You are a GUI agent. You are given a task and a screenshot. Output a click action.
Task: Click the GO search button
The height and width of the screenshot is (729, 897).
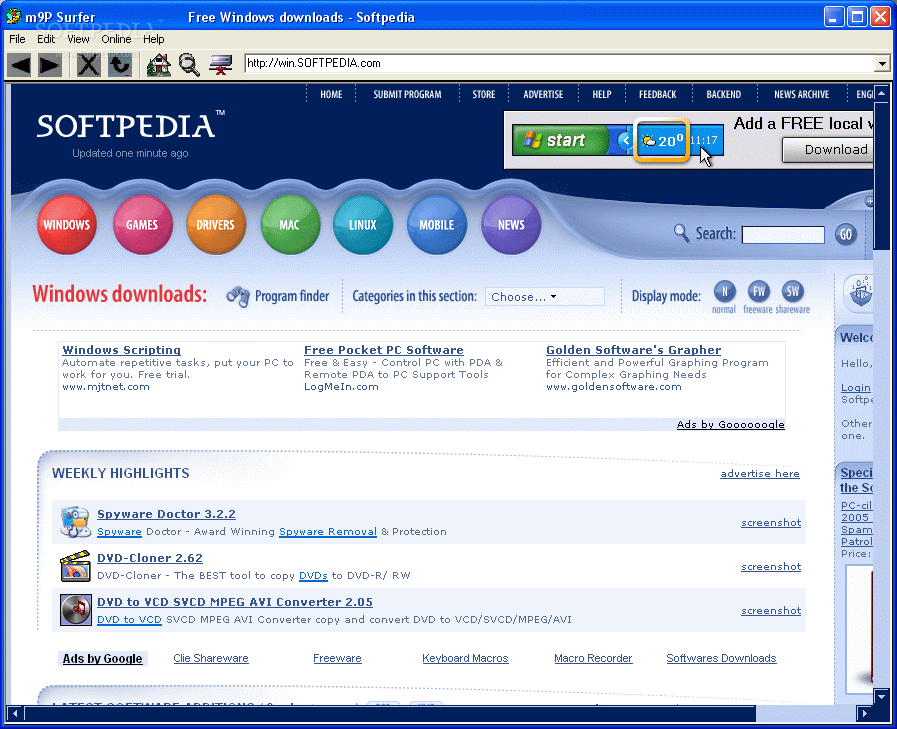click(x=846, y=234)
